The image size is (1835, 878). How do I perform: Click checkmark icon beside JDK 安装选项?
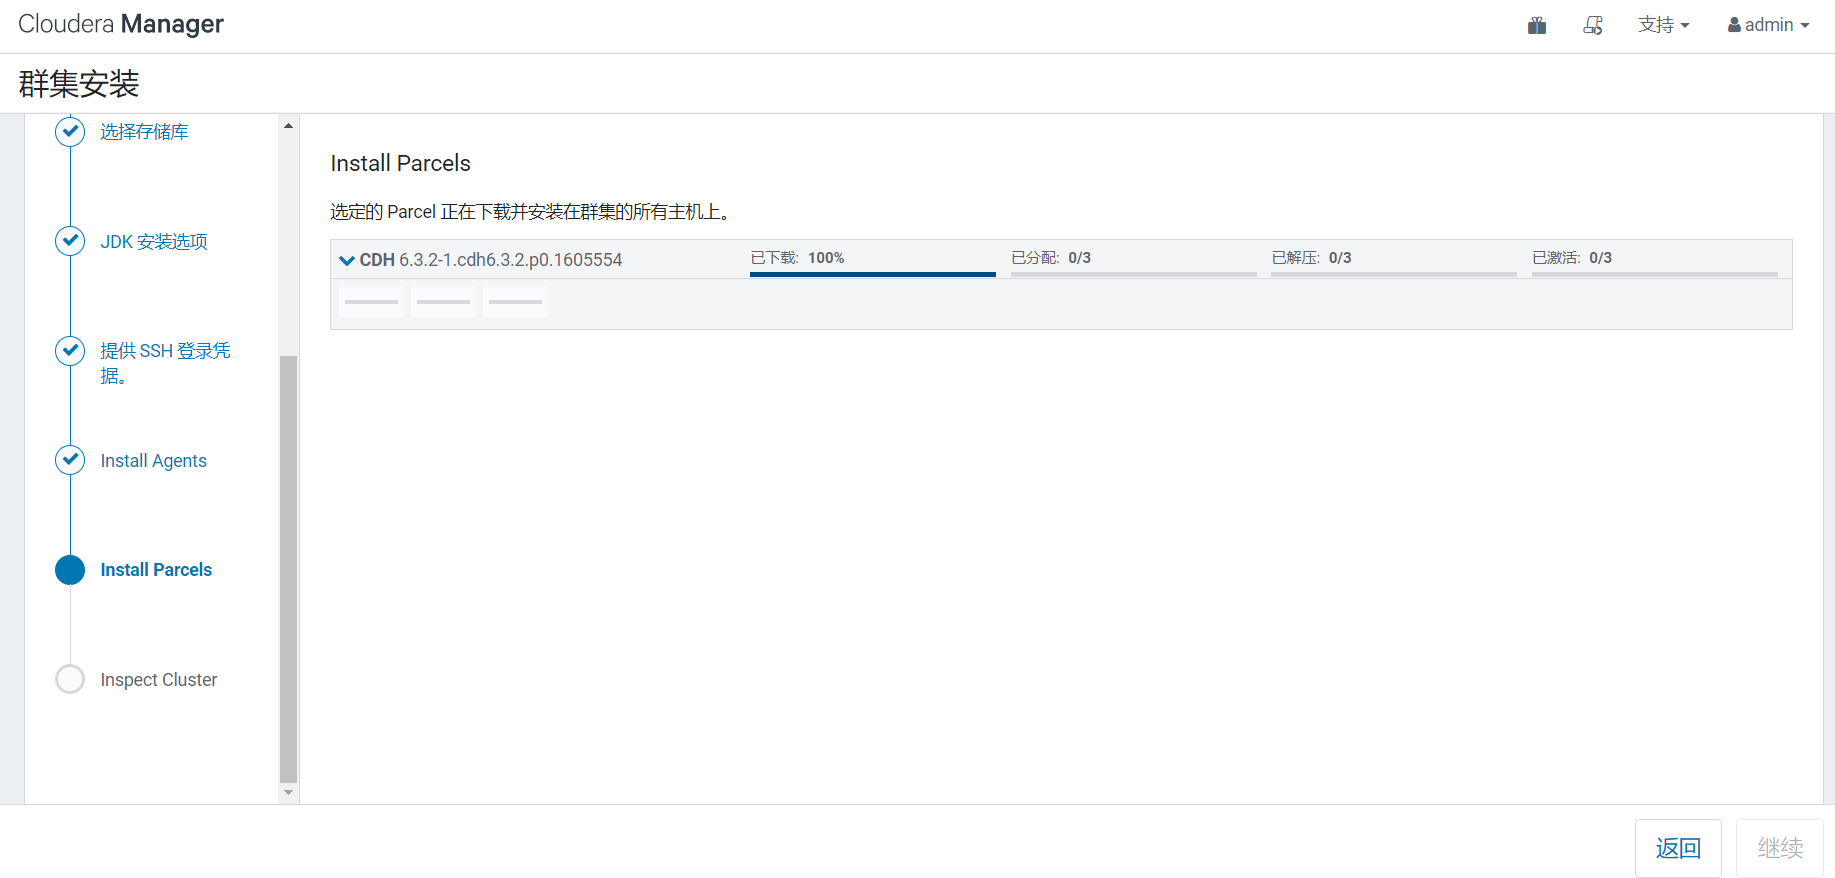(x=70, y=240)
